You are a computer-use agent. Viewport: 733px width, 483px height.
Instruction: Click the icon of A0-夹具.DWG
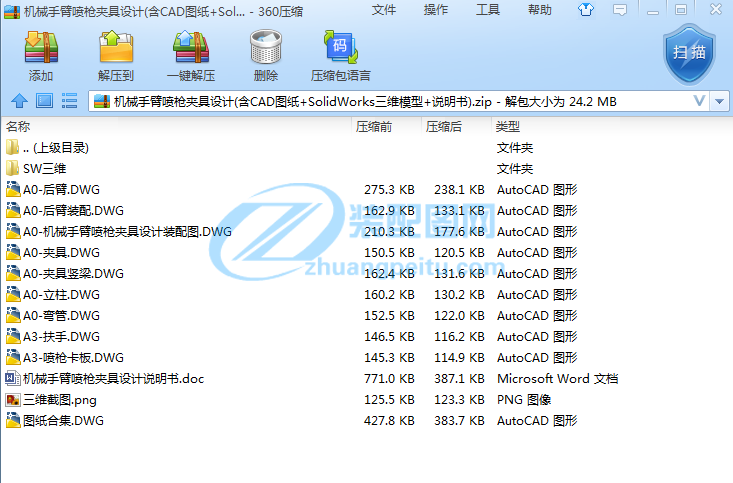[13, 252]
